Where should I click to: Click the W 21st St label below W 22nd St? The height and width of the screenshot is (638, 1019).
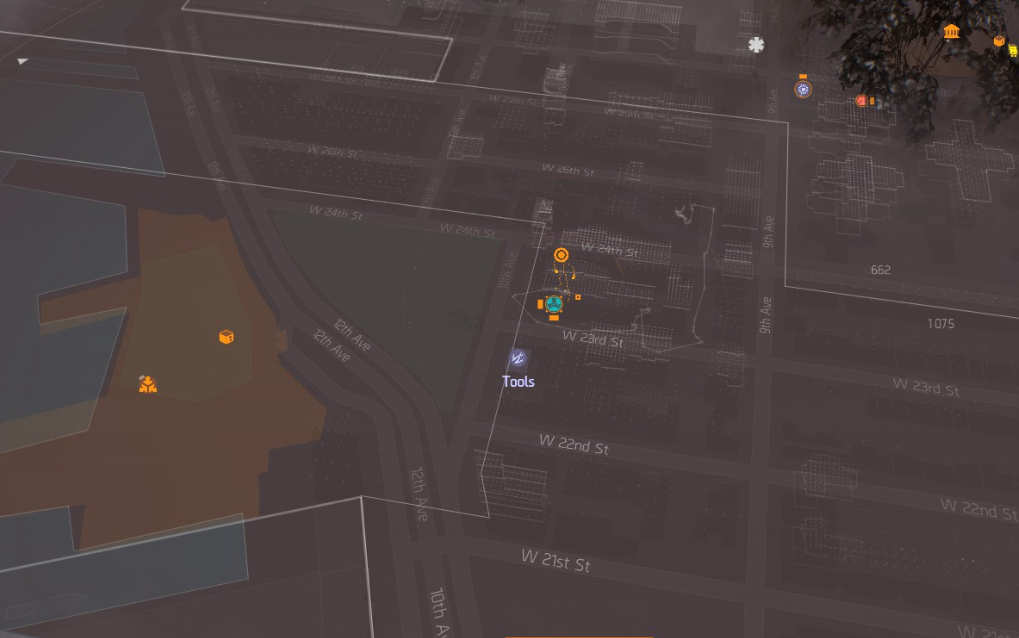tap(556, 561)
